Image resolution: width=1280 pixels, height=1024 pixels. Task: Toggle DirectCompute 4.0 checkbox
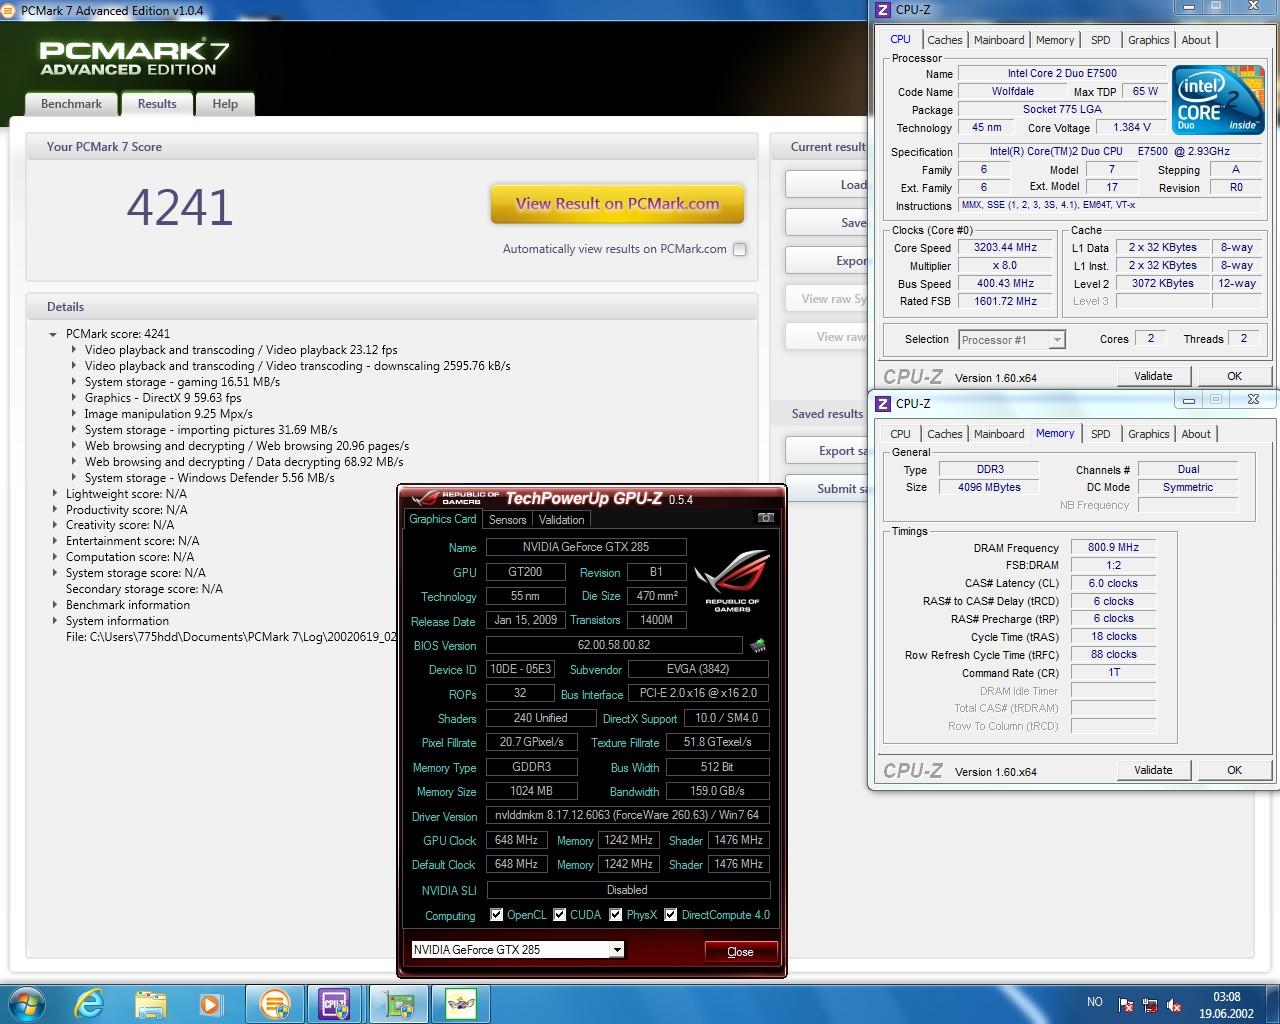(x=671, y=914)
